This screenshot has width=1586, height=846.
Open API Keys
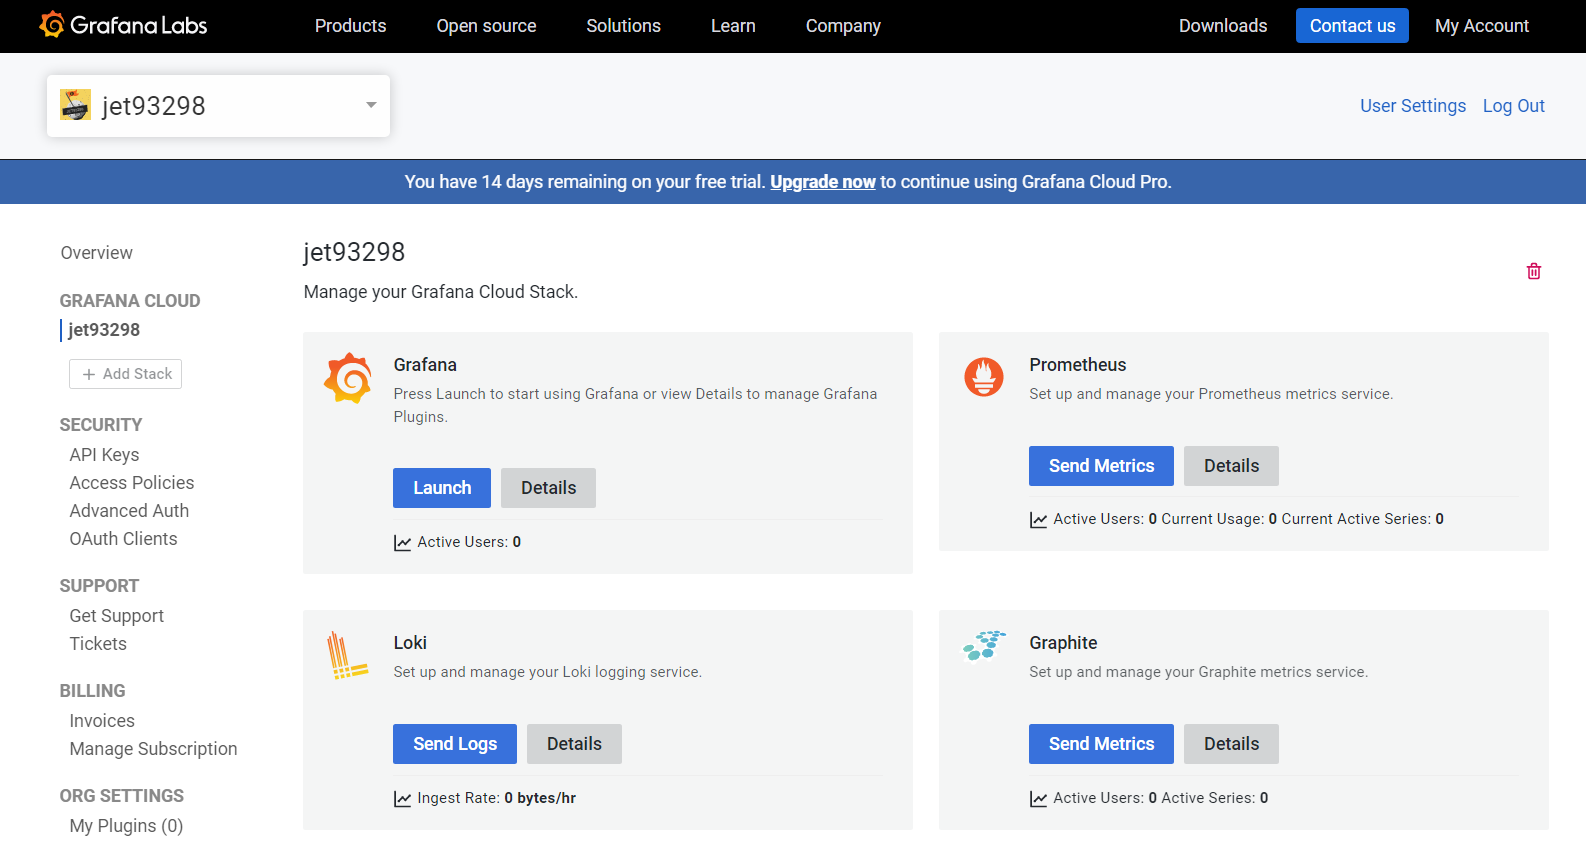104,455
